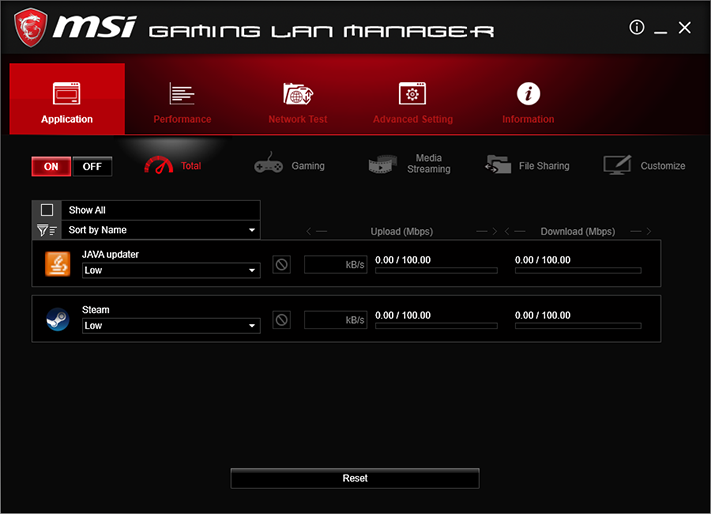Click the JAVA updater app icon

(58, 264)
